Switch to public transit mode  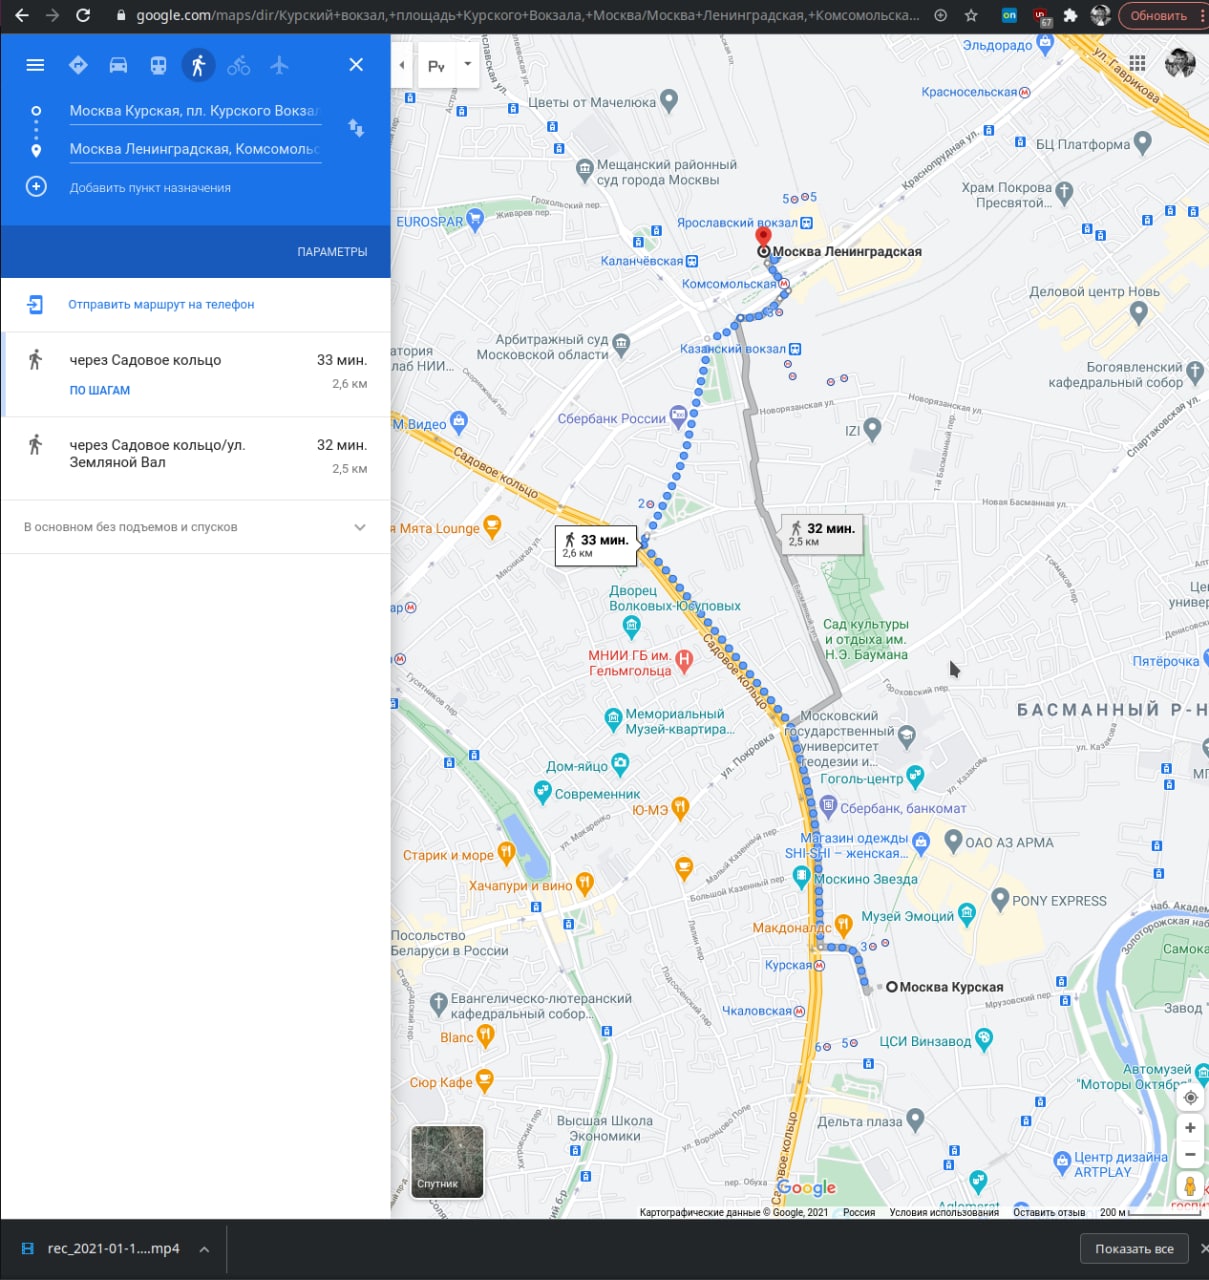[158, 65]
